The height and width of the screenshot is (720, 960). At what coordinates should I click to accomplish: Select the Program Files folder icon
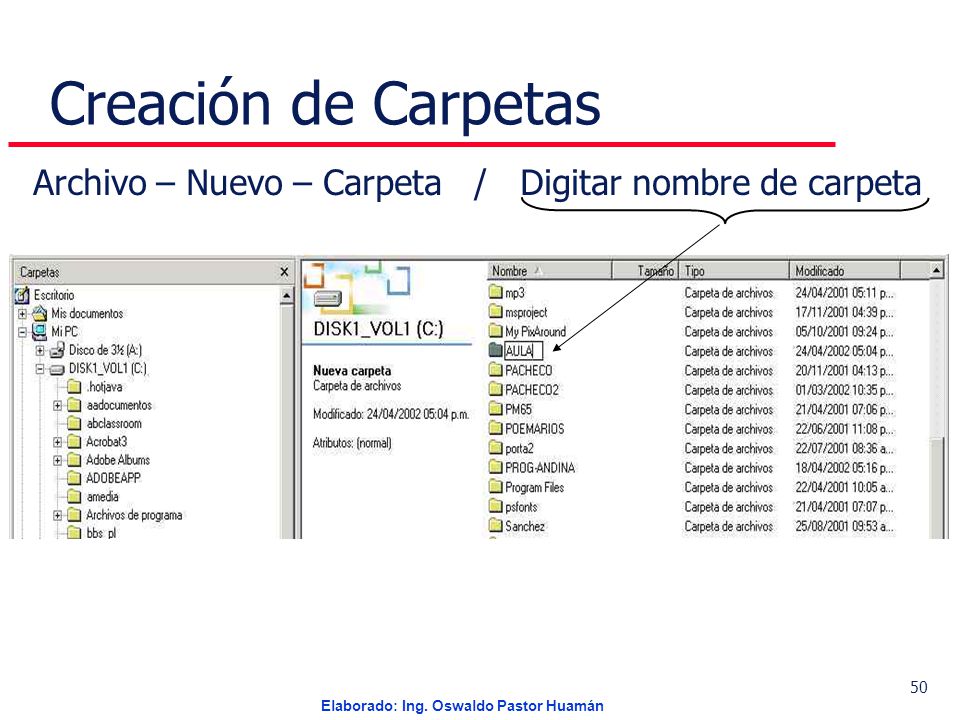[495, 487]
